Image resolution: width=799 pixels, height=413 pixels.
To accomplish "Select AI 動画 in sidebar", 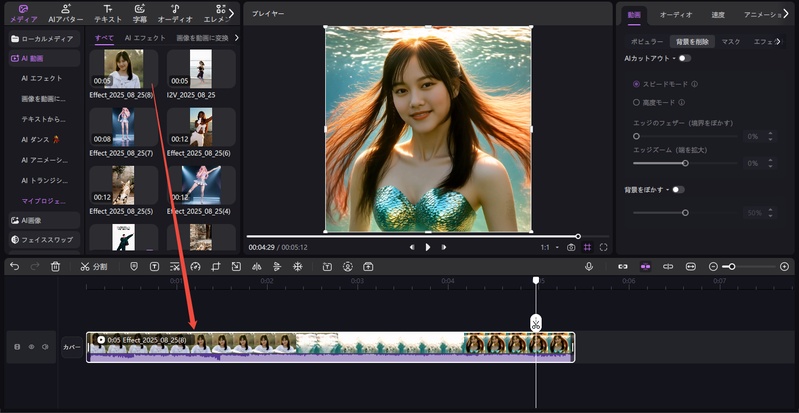I will pyautogui.click(x=45, y=58).
